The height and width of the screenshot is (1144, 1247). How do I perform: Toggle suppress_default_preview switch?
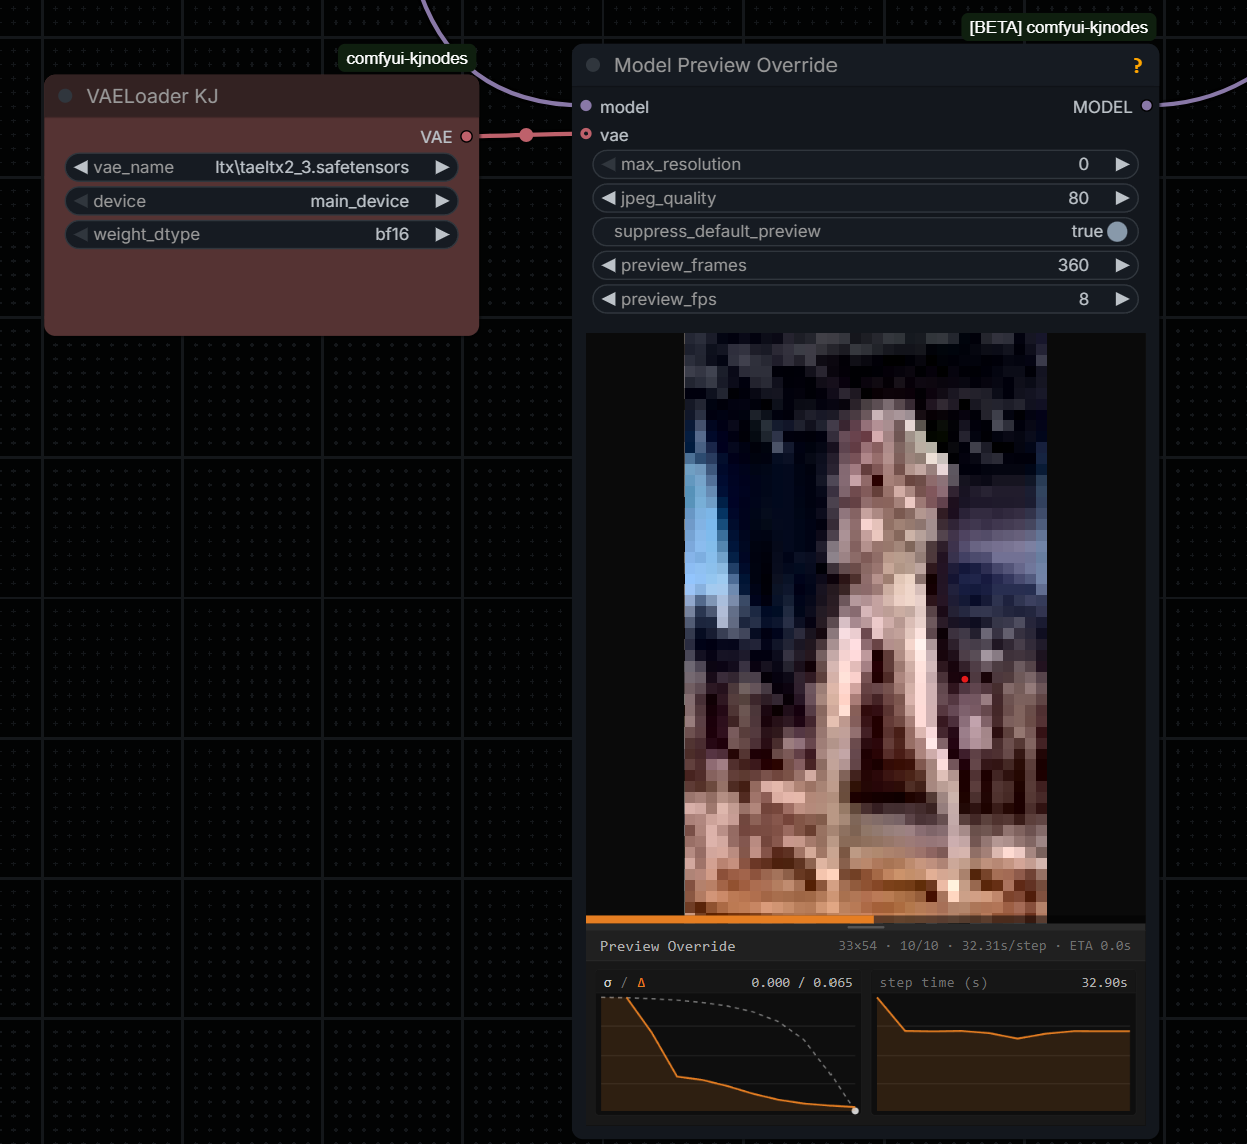coord(1117,231)
